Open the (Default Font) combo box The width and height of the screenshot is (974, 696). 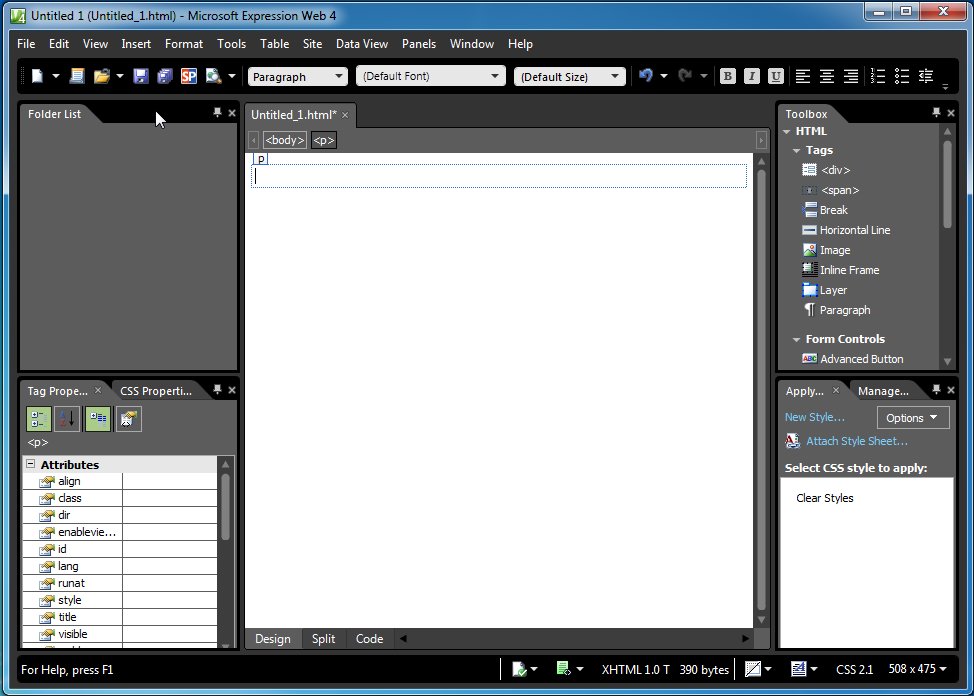click(x=430, y=76)
